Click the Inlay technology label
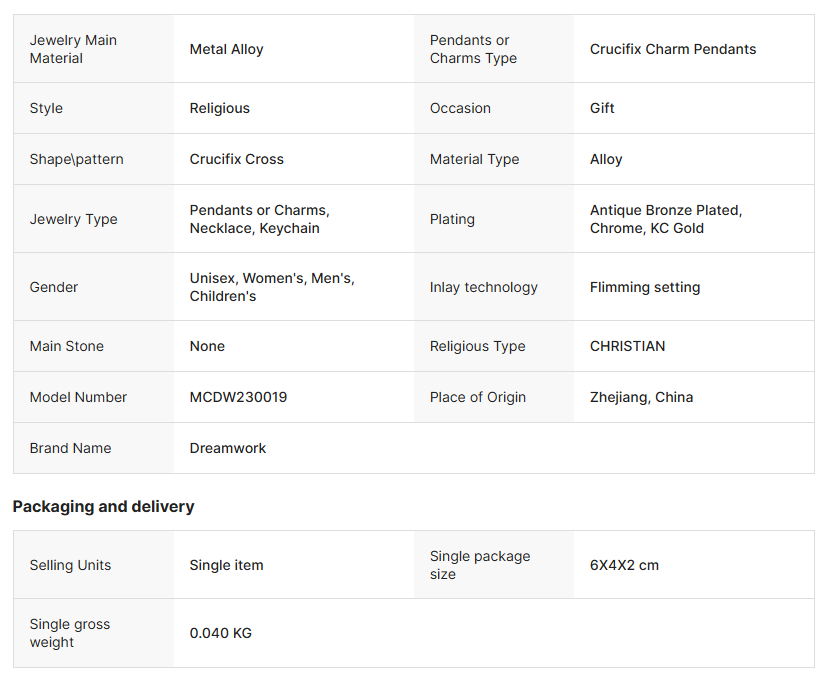Image resolution: width=834 pixels, height=675 pixels. [484, 287]
